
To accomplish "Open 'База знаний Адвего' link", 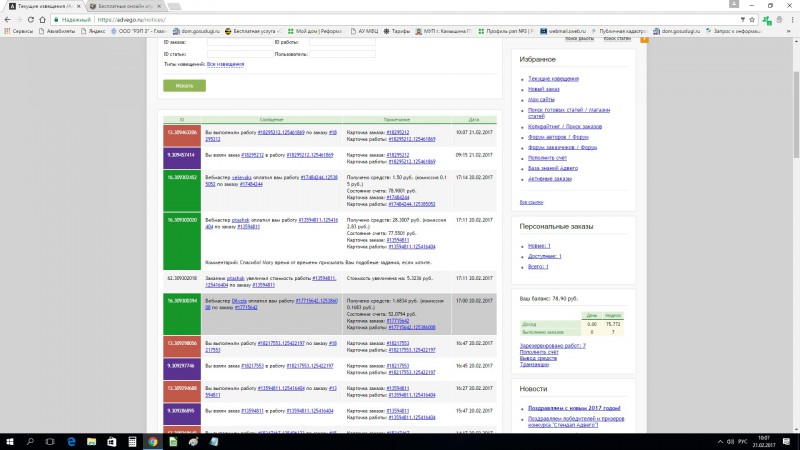I will tap(553, 168).
